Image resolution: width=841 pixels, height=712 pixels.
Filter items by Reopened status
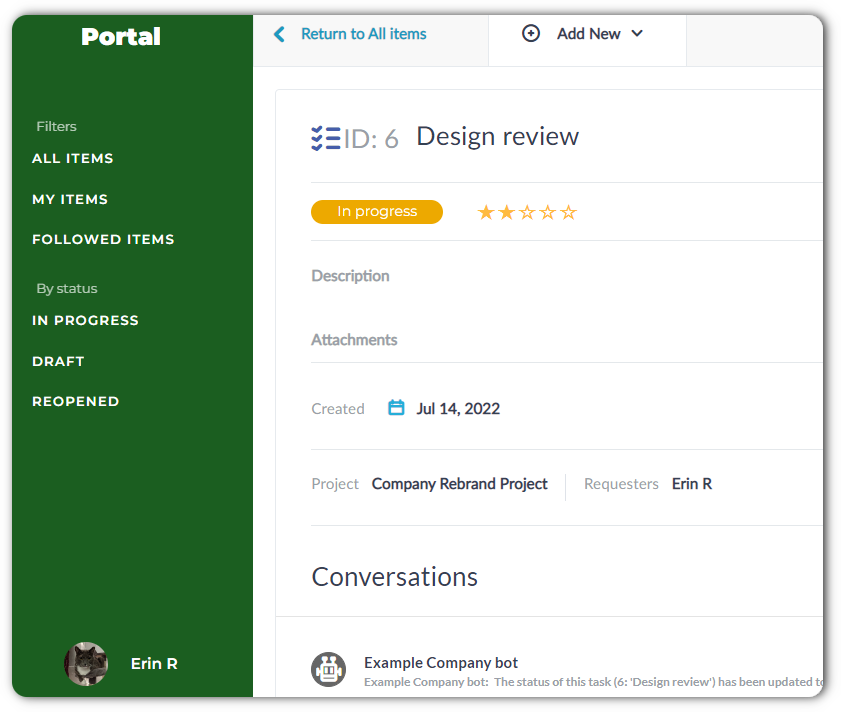tap(76, 402)
